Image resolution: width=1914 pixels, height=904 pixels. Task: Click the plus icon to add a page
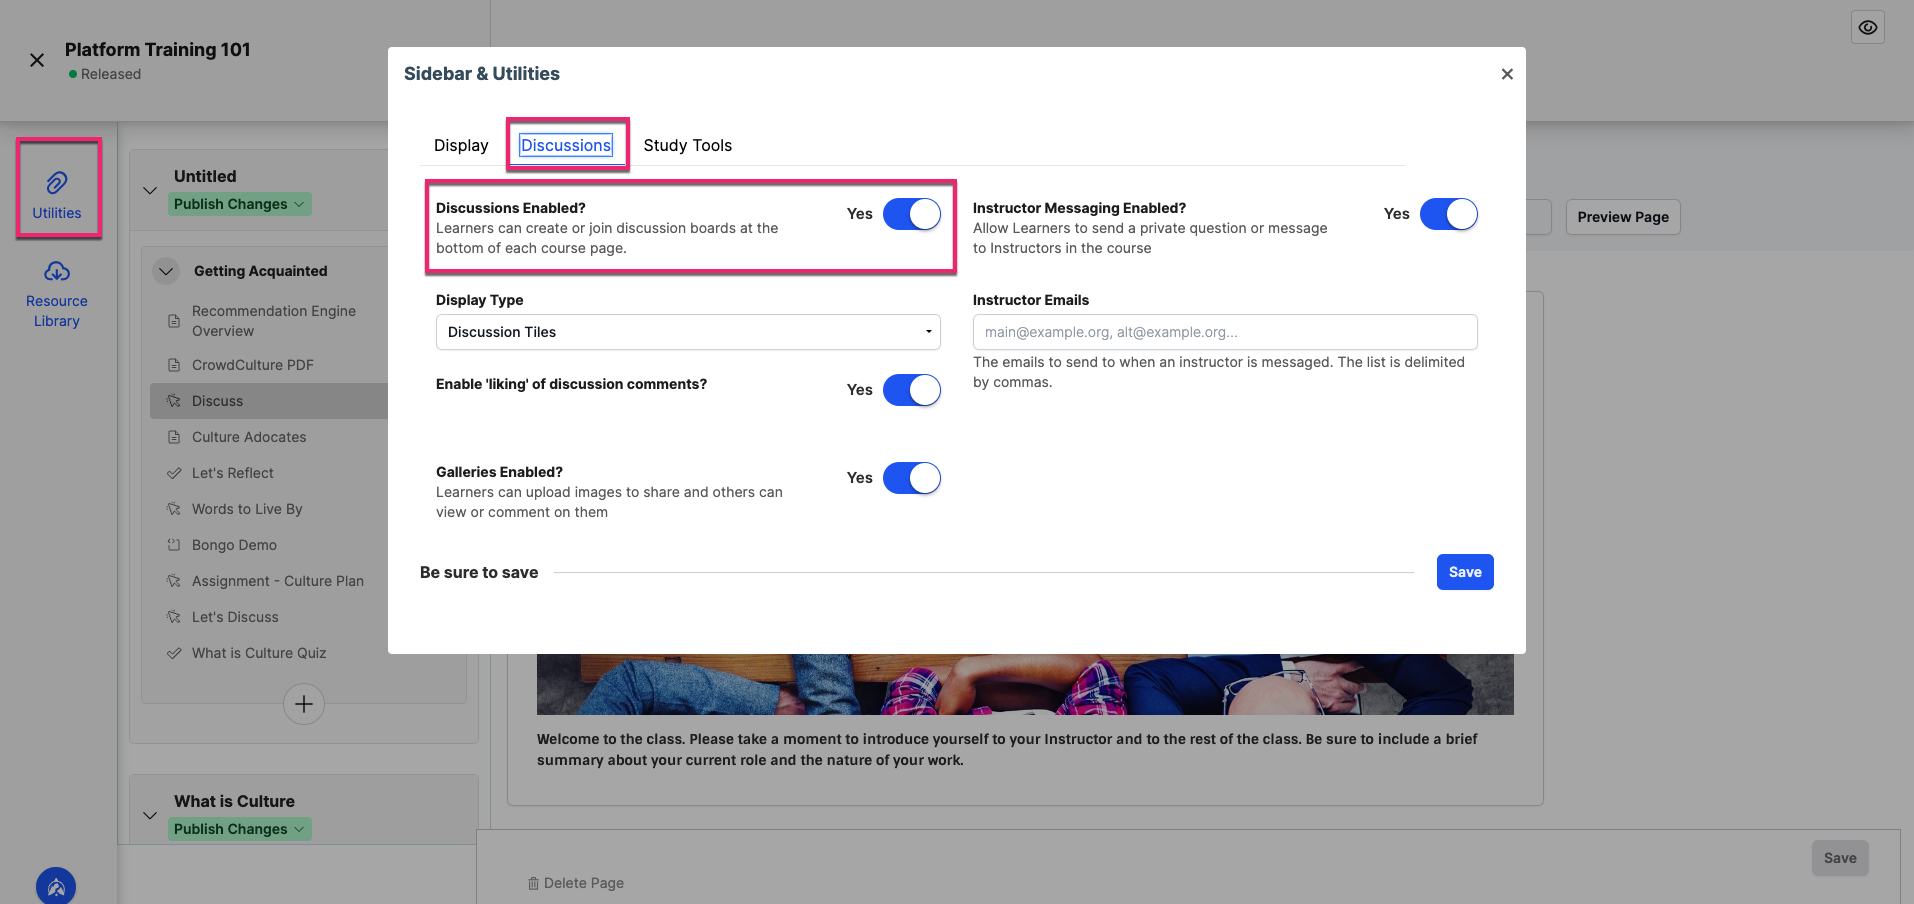[303, 704]
